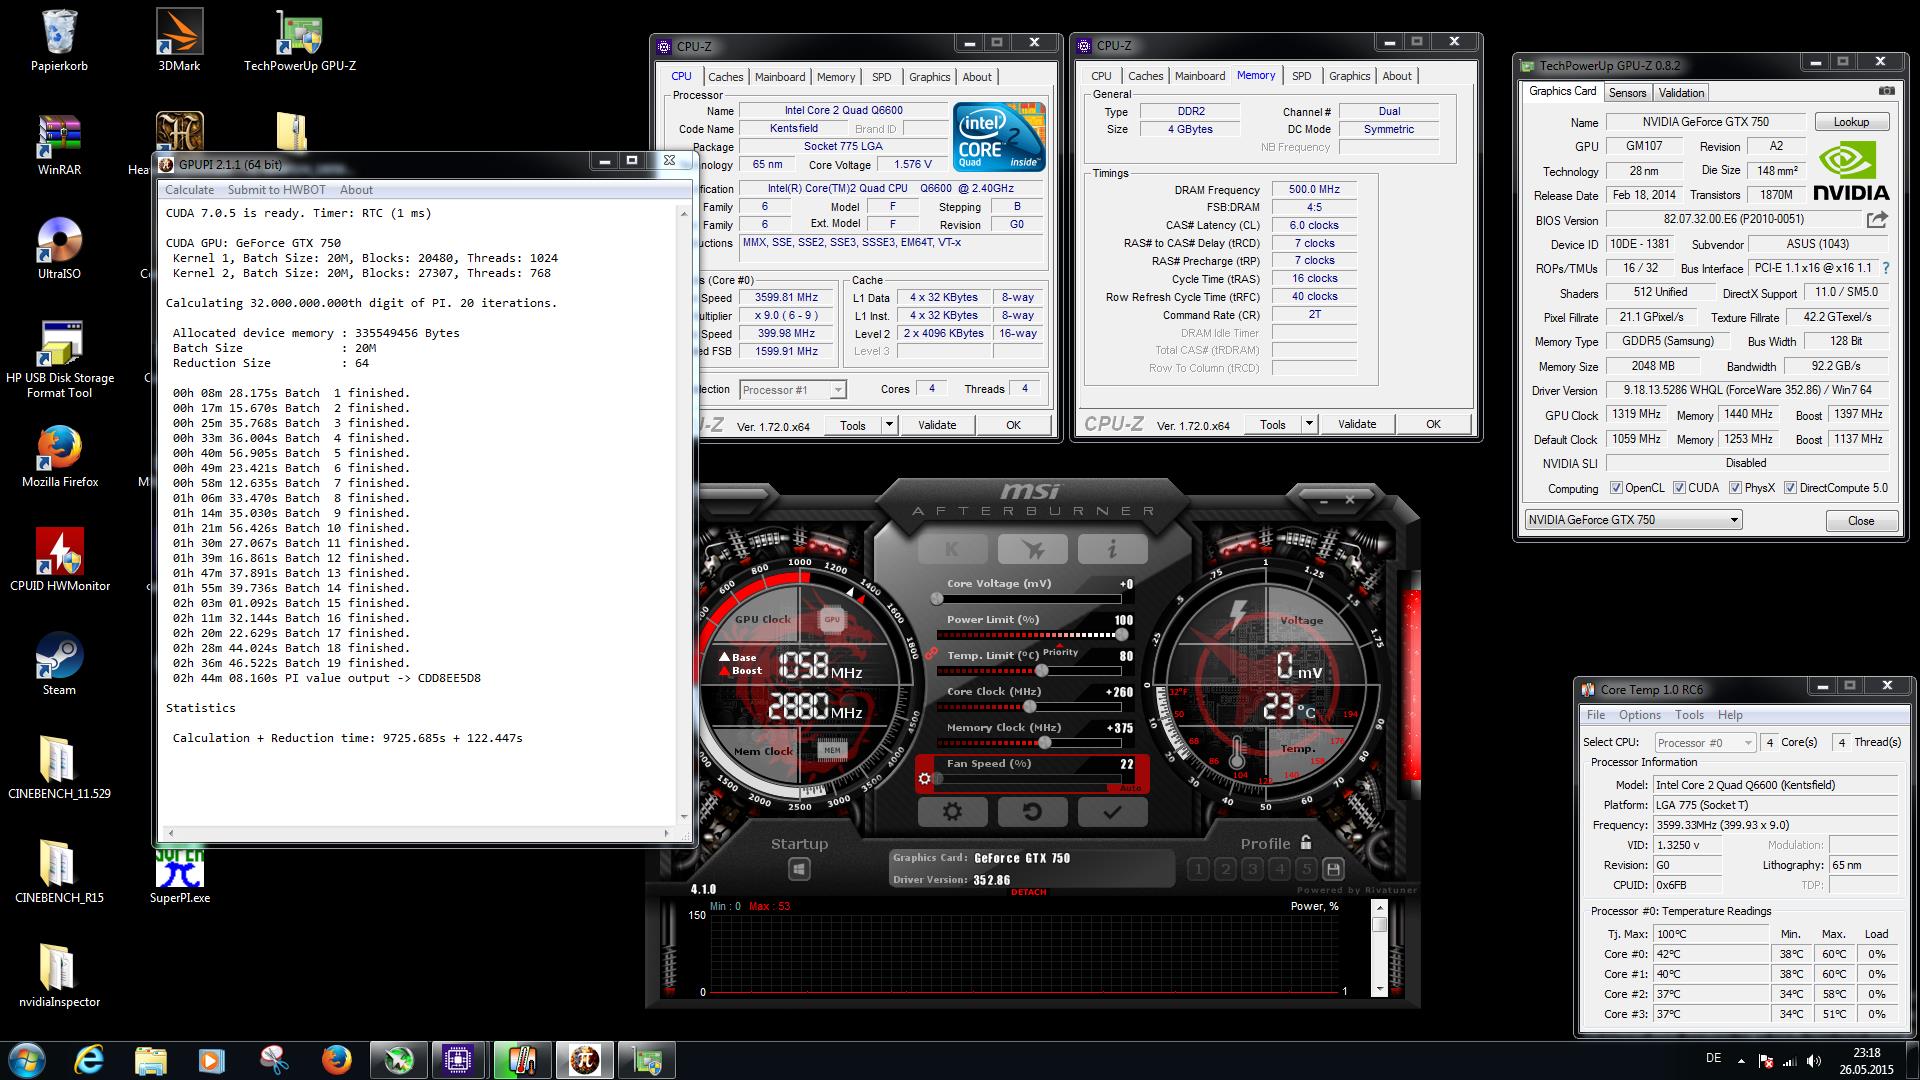Open TechPowerUp GPU-Z desktop shortcut
Viewport: 1920px width, 1080px height.
point(299,40)
